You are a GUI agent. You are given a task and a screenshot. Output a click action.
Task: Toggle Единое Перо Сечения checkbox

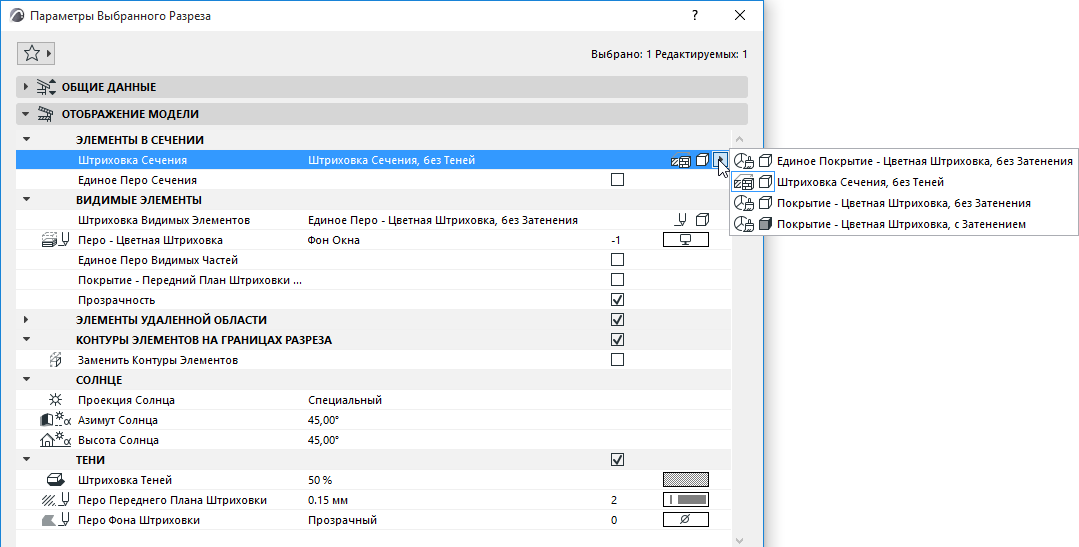pos(617,180)
